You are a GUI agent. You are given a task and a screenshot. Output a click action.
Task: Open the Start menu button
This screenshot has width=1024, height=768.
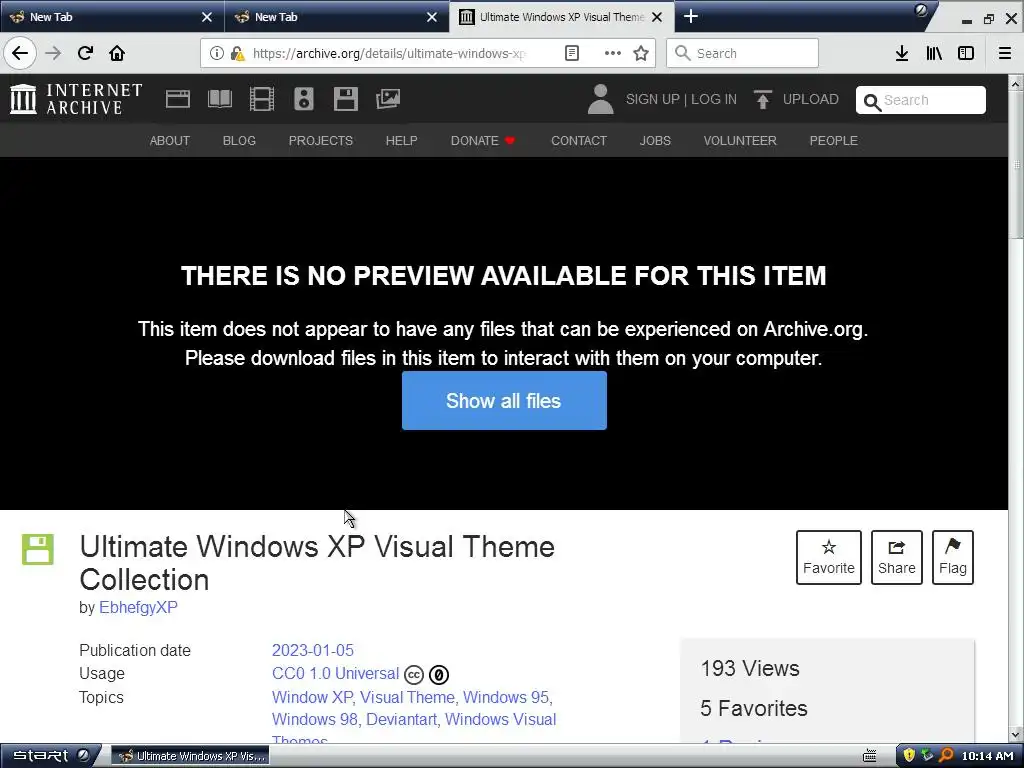pyautogui.click(x=50, y=756)
